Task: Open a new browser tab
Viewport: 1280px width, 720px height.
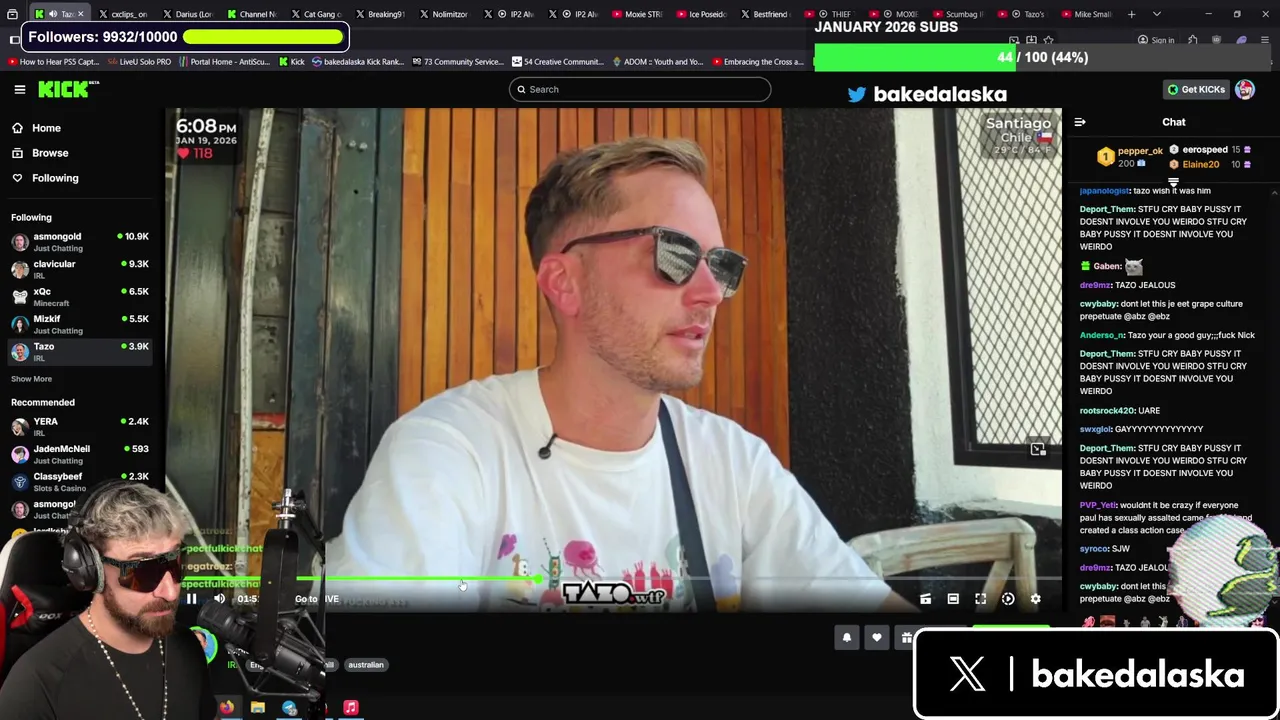Action: [x=1131, y=14]
